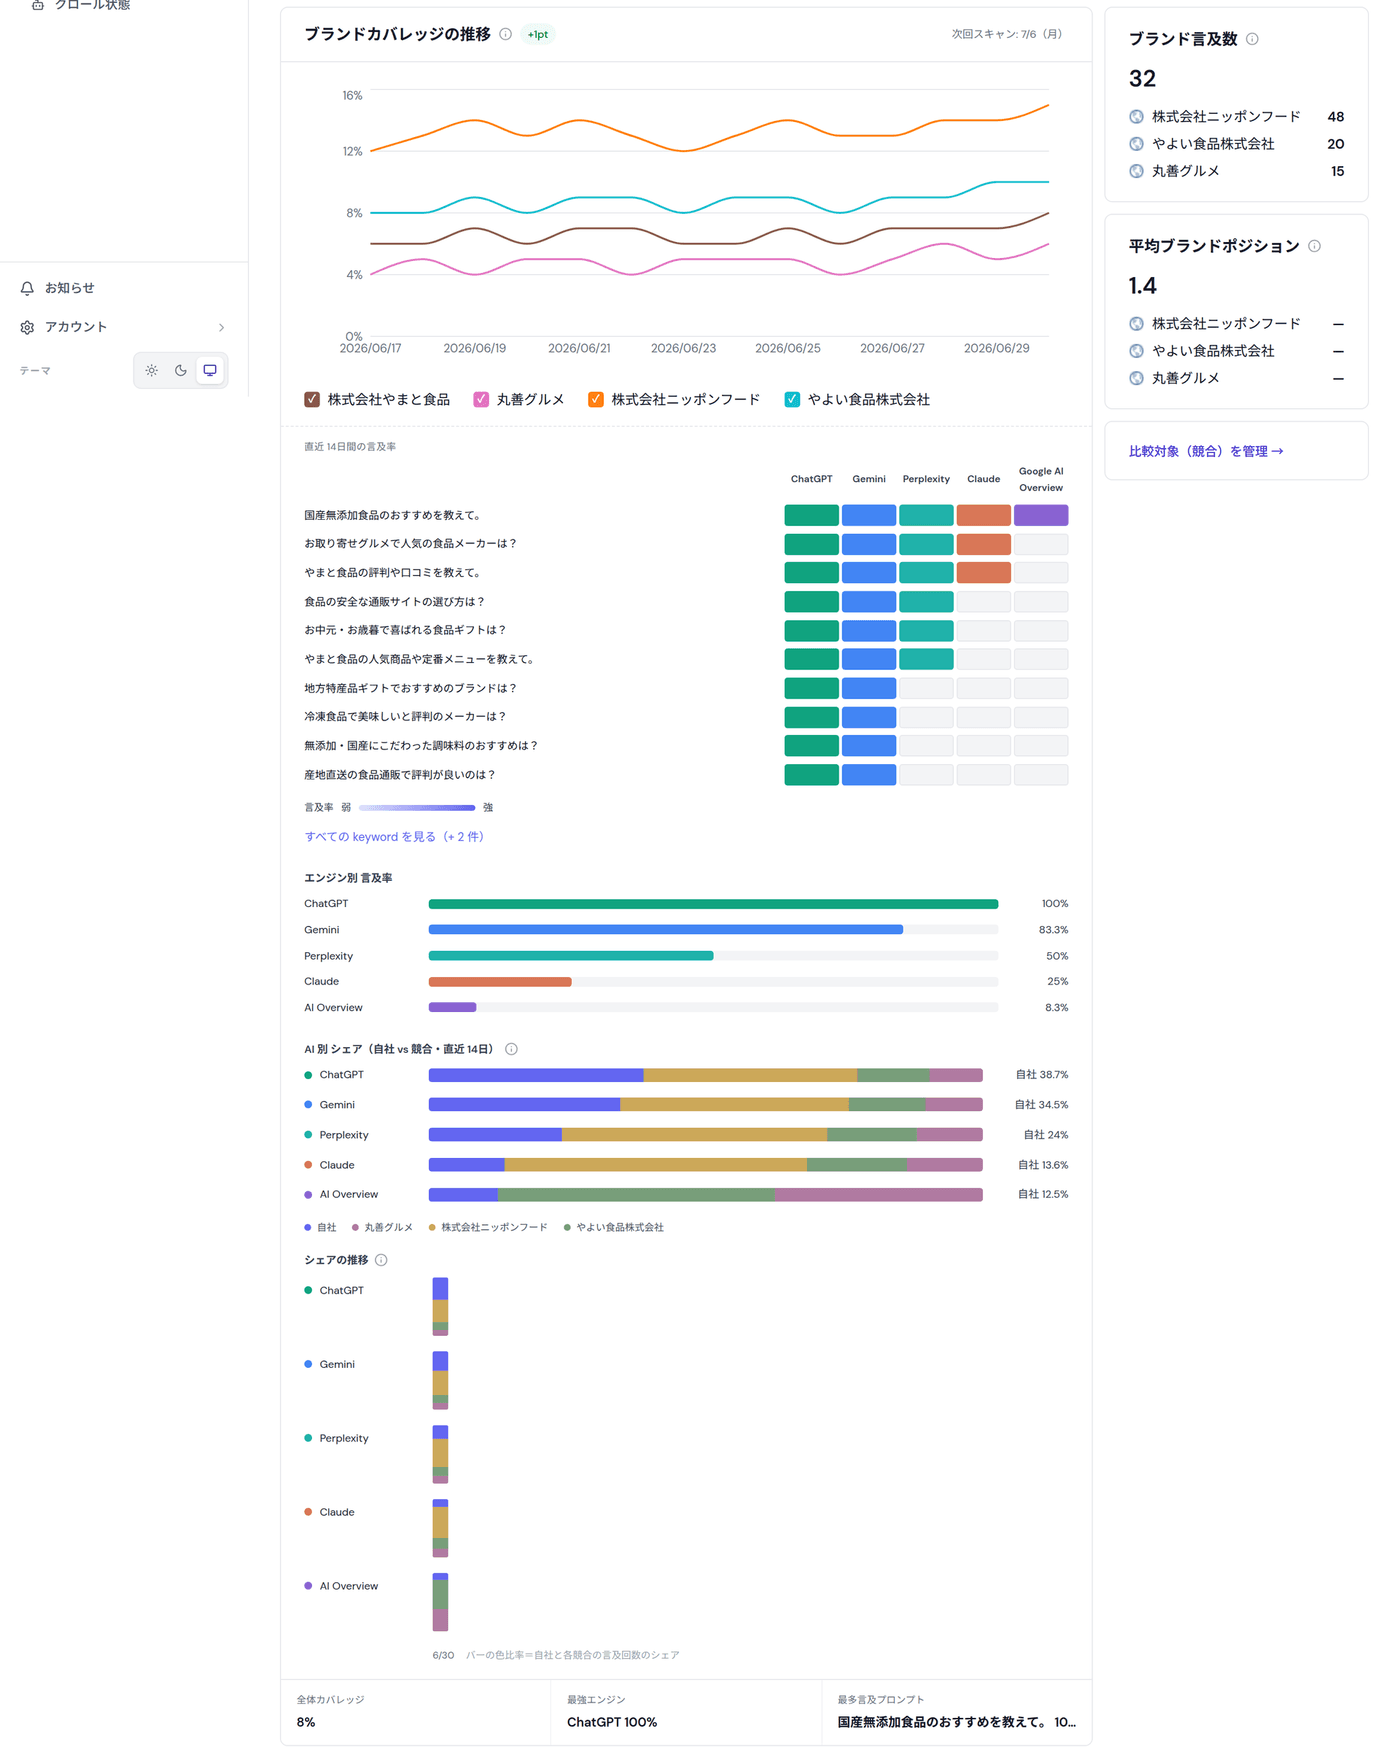Click すべての keyword を見る link
This screenshot has width=1400, height=1747.
(x=394, y=837)
